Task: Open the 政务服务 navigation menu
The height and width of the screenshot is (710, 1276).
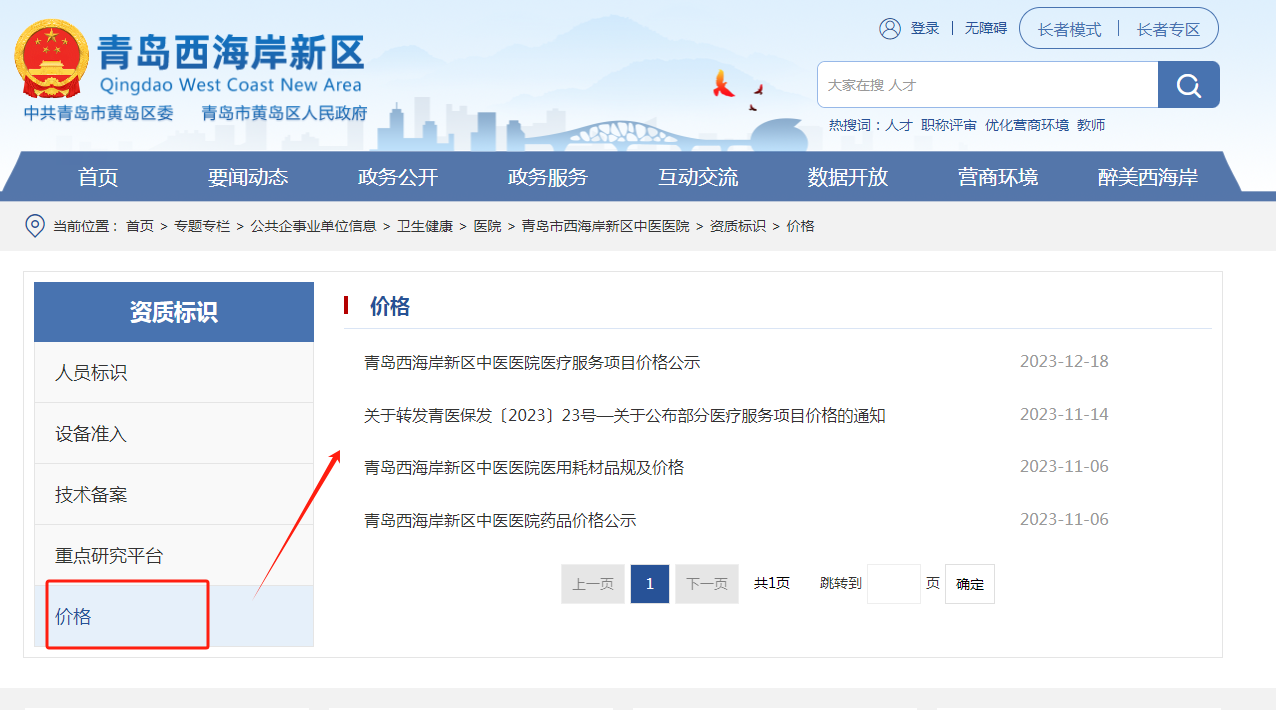Action: point(548,177)
